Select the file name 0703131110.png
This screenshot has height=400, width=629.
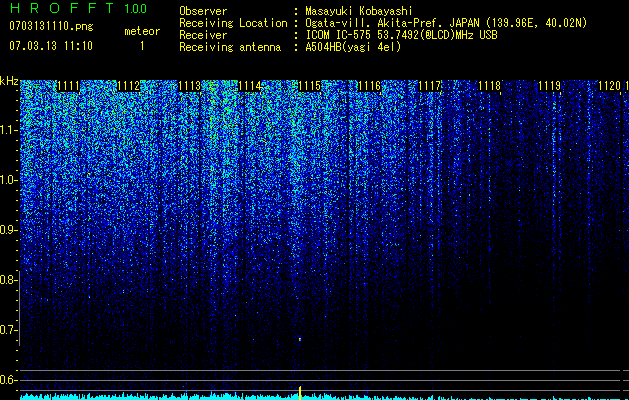(x=51, y=26)
